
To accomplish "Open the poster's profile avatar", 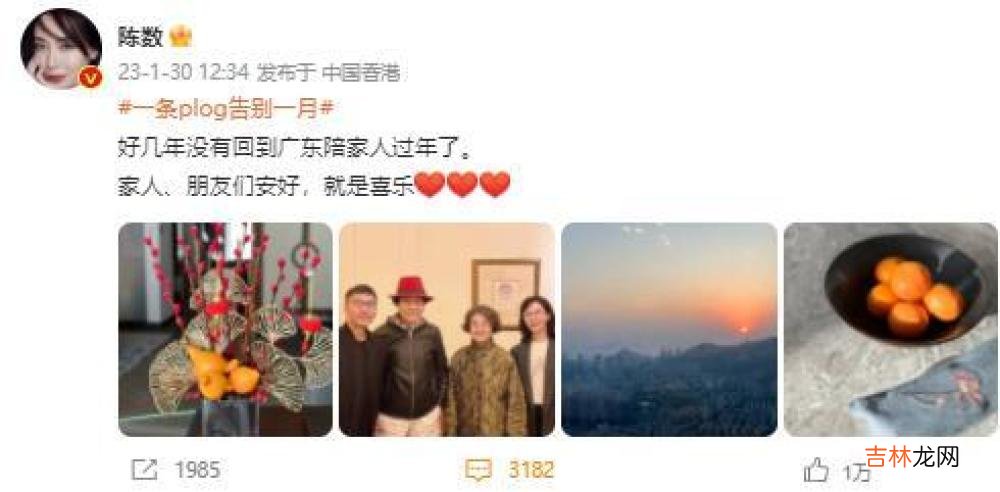I will [x=61, y=48].
